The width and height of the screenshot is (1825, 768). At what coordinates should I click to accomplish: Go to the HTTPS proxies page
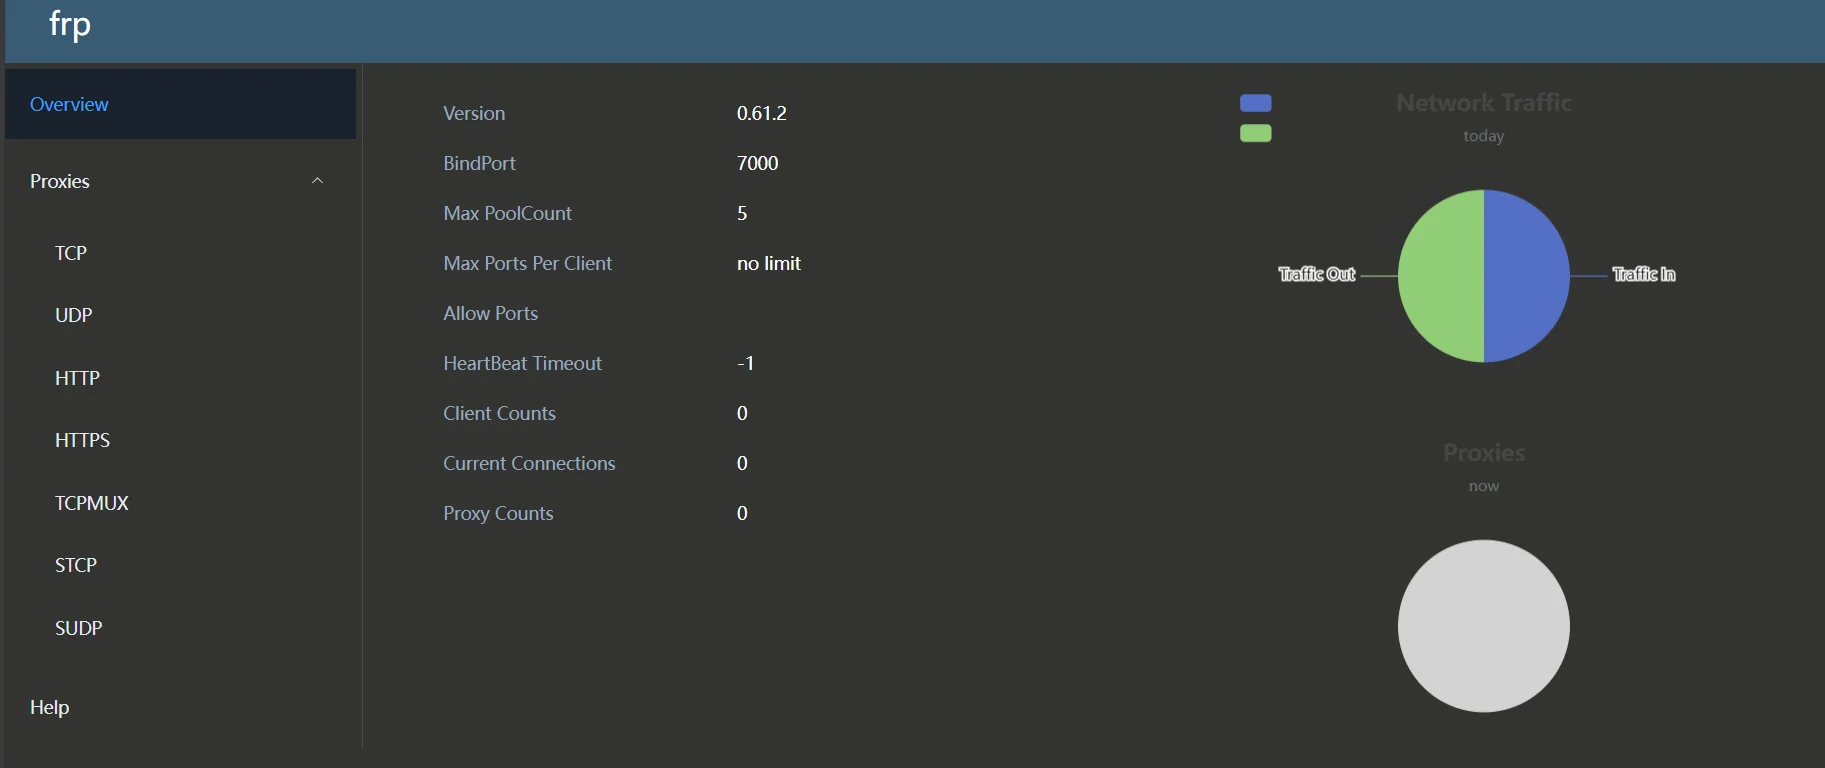(x=82, y=440)
